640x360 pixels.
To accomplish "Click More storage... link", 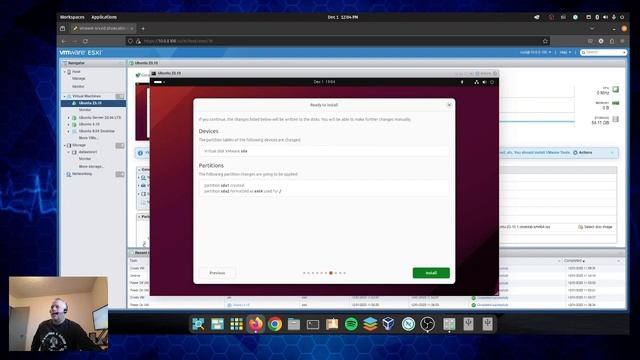I will 91,167.
